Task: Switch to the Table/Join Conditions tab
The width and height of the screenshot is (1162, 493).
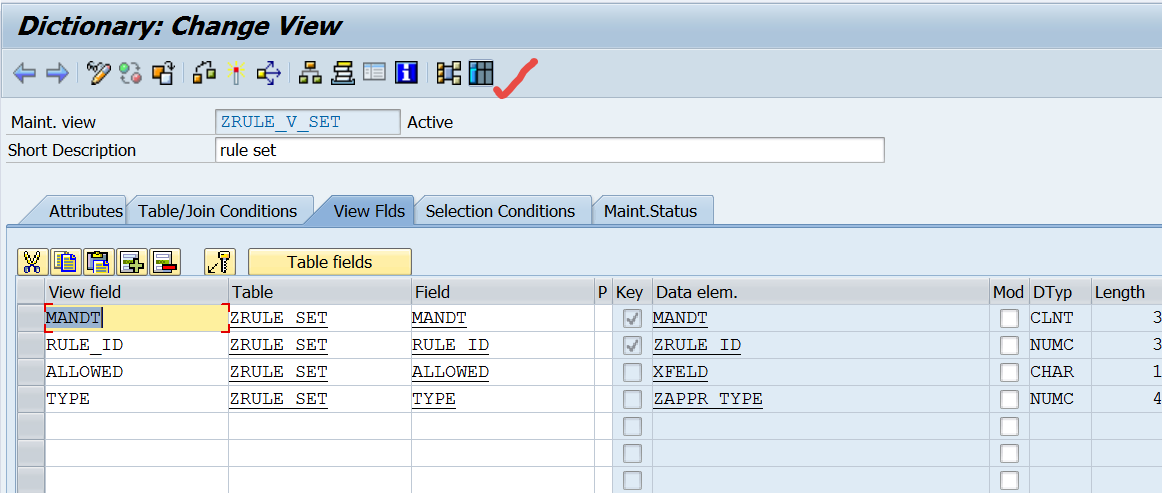Action: (218, 211)
